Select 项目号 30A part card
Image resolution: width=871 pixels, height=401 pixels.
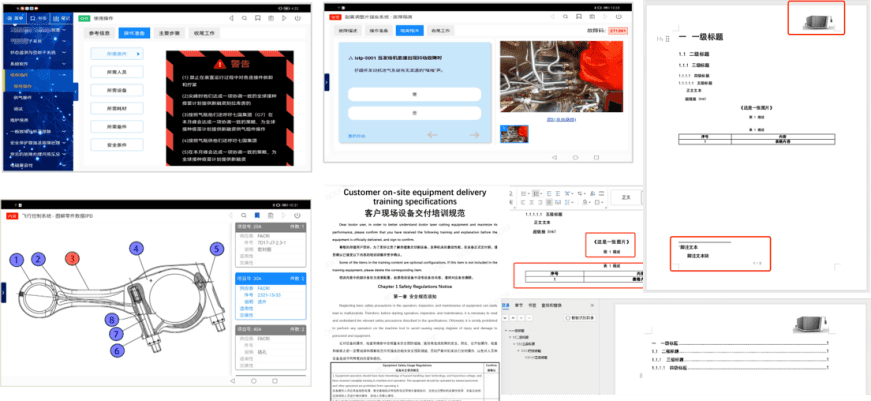[271, 297]
